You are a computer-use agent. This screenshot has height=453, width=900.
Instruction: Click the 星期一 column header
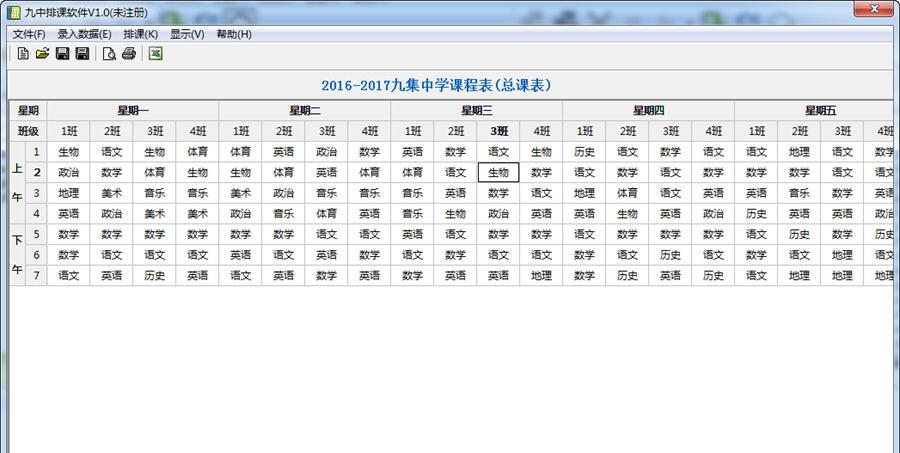(133, 111)
